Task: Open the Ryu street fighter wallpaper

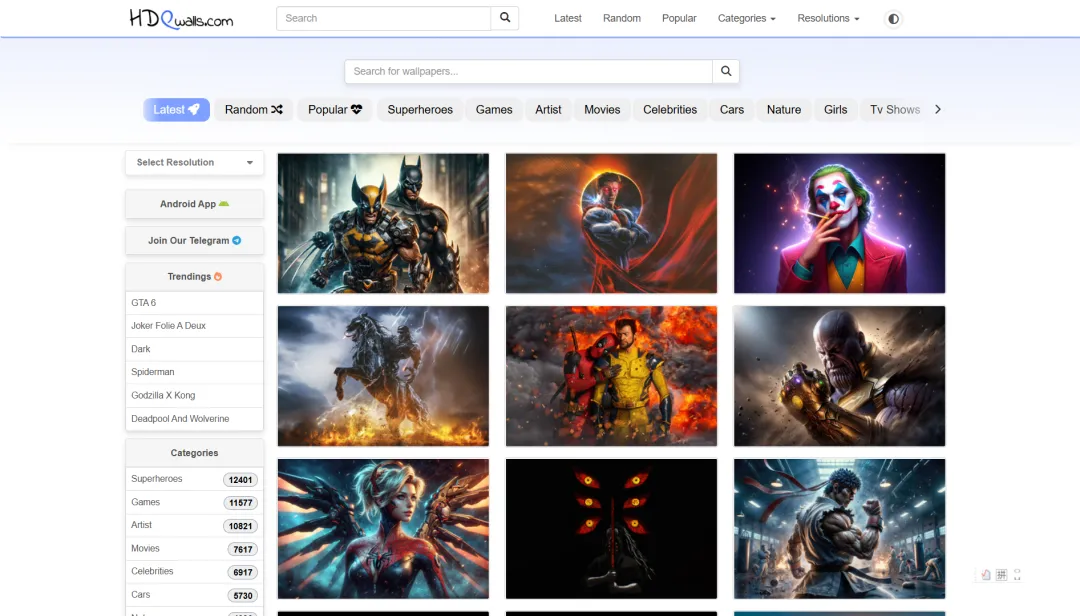Action: pos(839,528)
